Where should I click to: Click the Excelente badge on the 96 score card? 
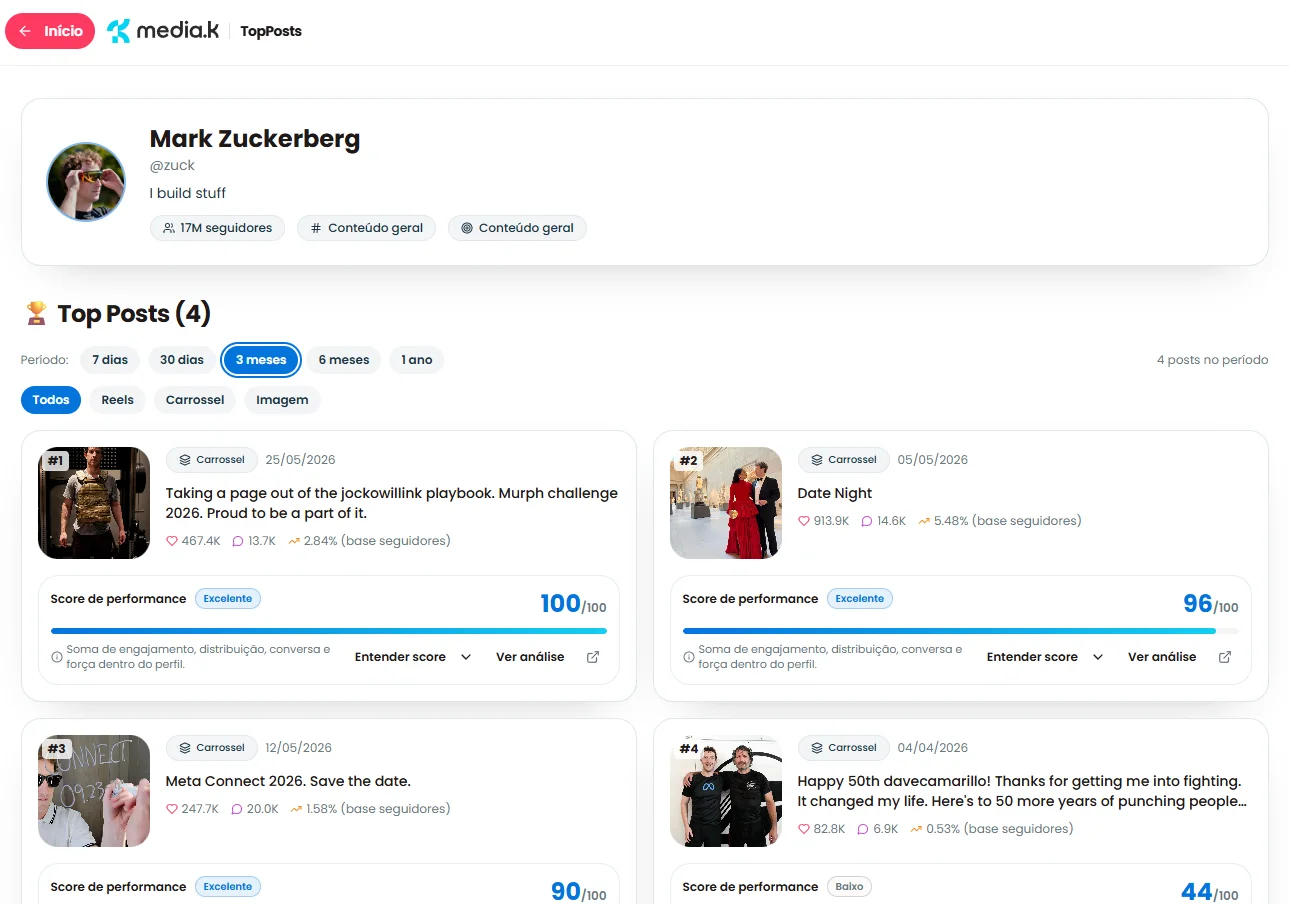tap(860, 599)
